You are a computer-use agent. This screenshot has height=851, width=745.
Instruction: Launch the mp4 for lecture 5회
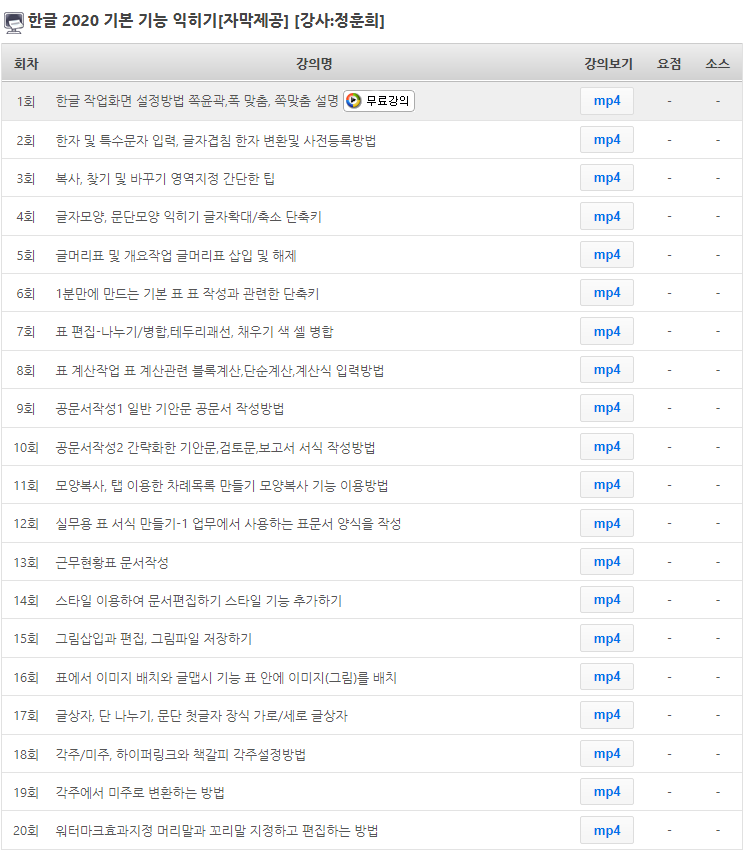tap(607, 255)
